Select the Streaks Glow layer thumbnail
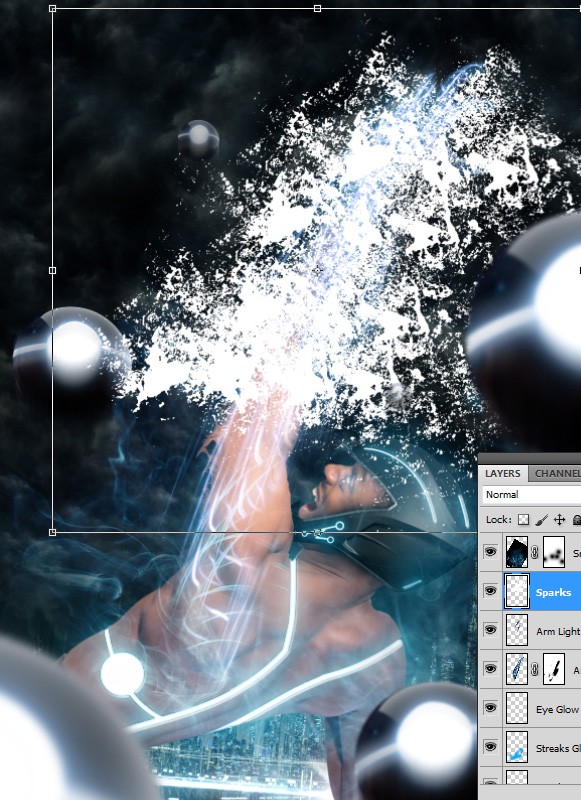Screen dimensions: 581x800 click(516, 747)
